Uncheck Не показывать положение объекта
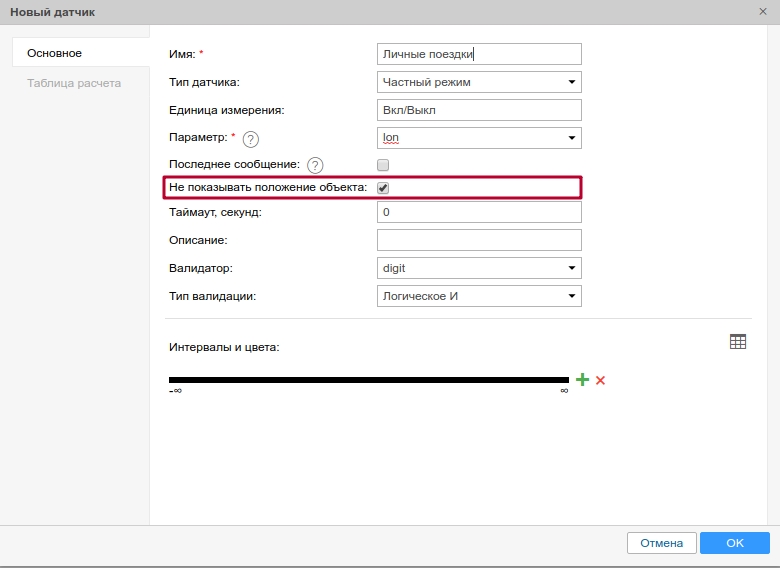 (383, 188)
